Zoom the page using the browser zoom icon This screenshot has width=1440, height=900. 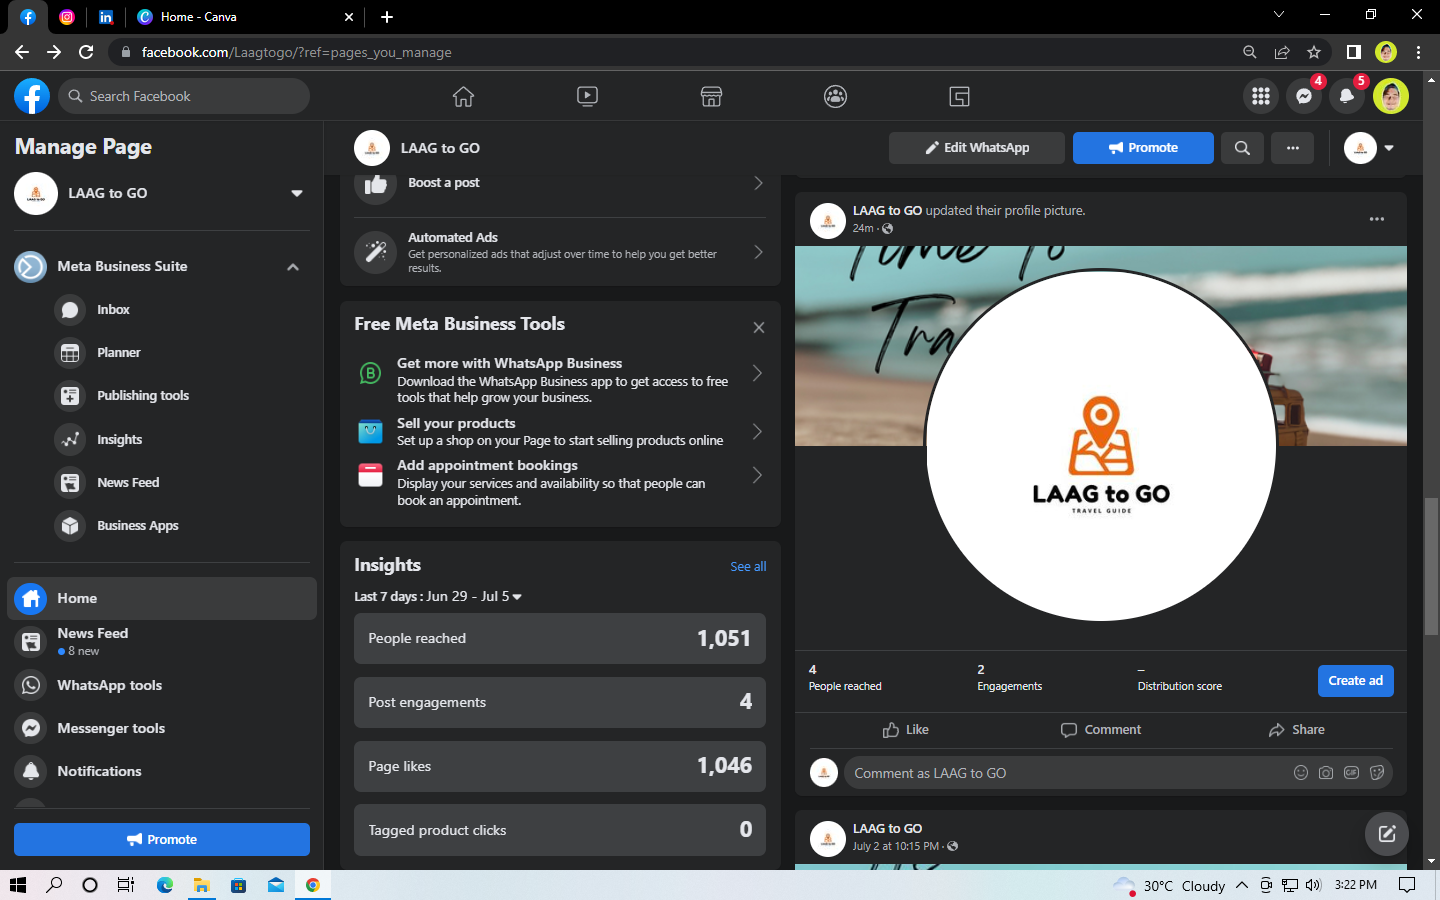pos(1250,52)
